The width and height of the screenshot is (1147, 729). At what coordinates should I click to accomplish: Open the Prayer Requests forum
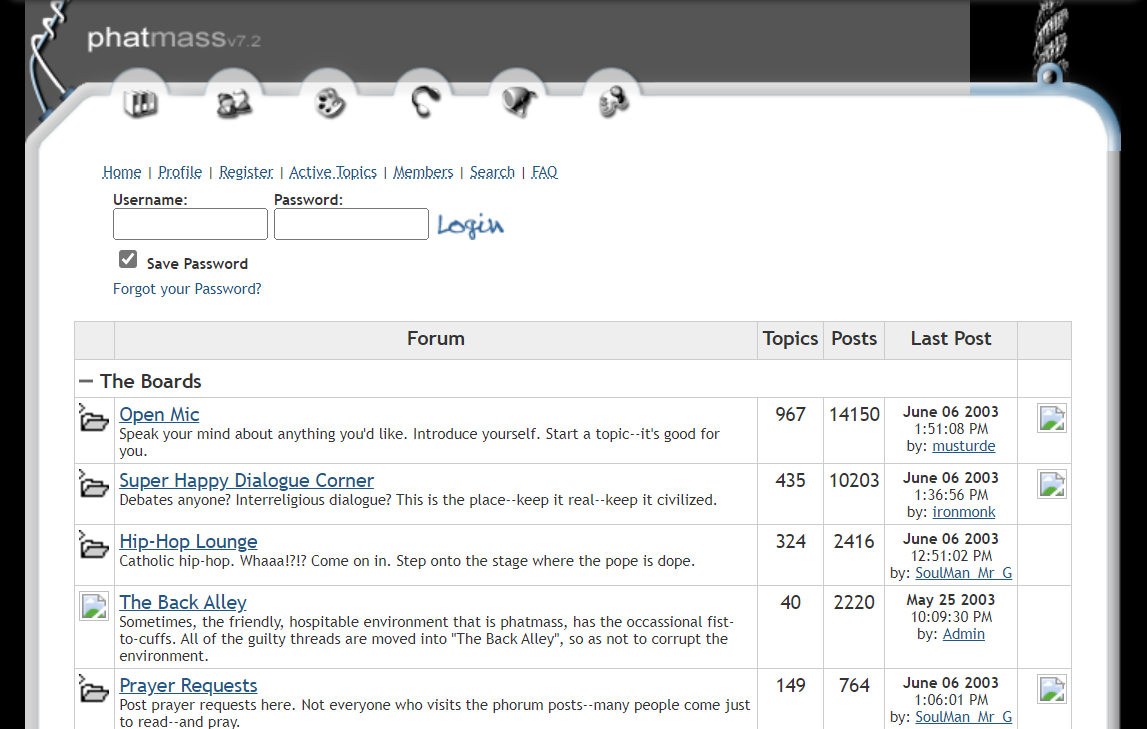pos(188,685)
